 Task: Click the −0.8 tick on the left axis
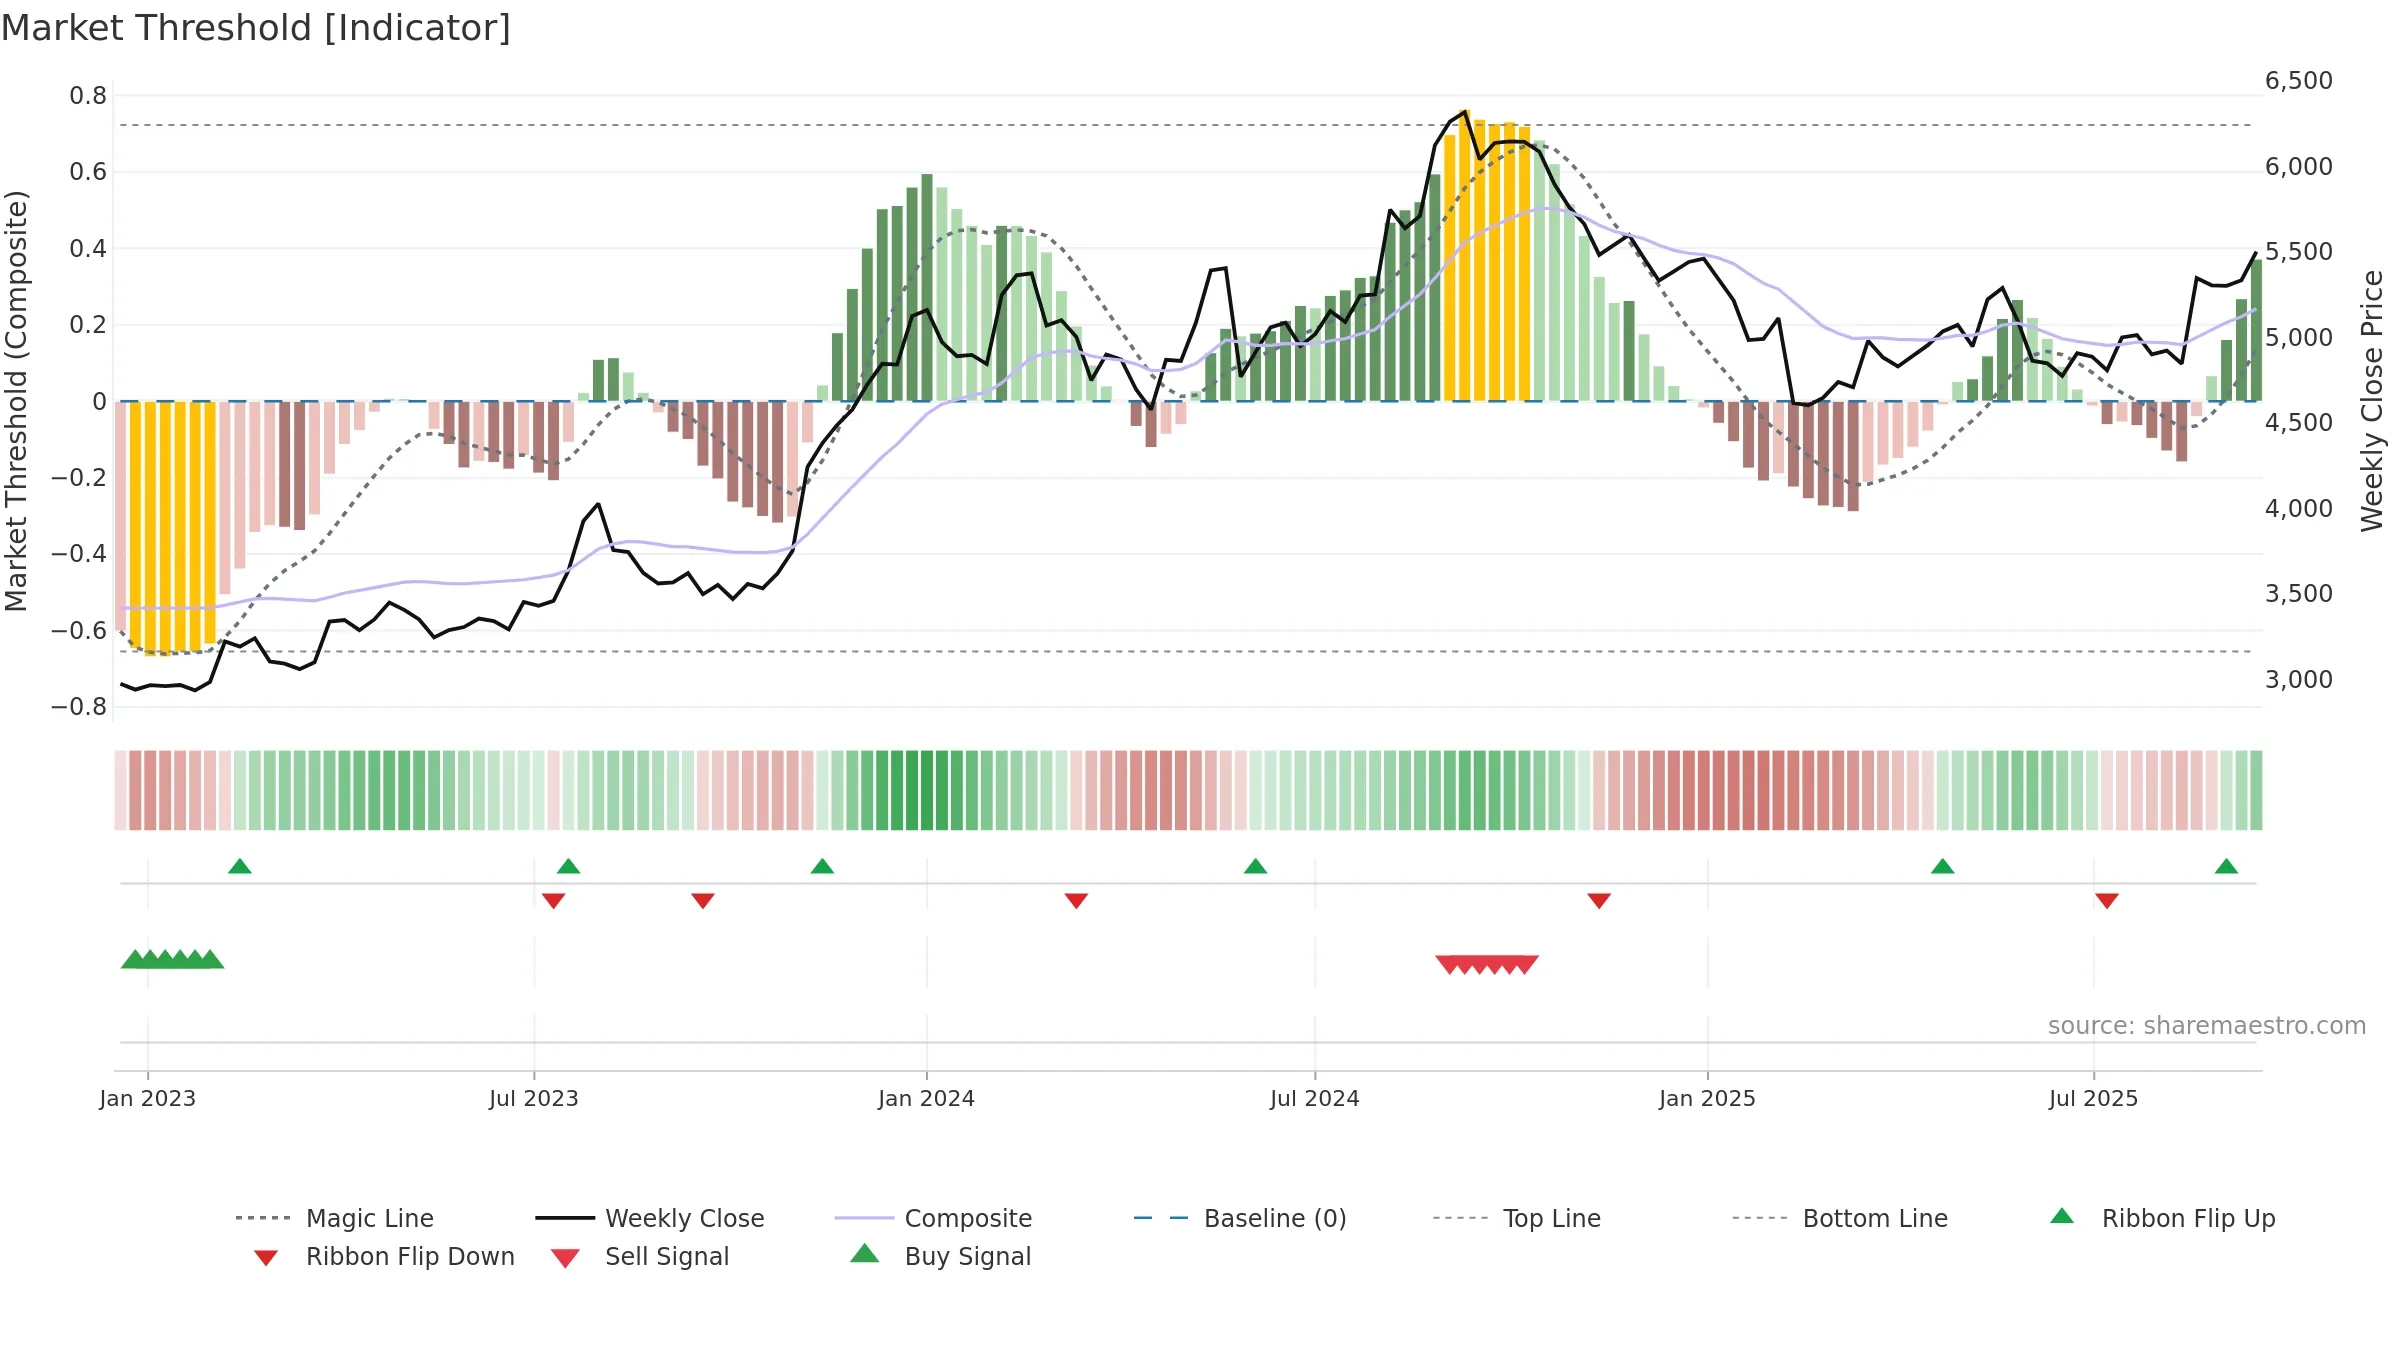click(79, 707)
